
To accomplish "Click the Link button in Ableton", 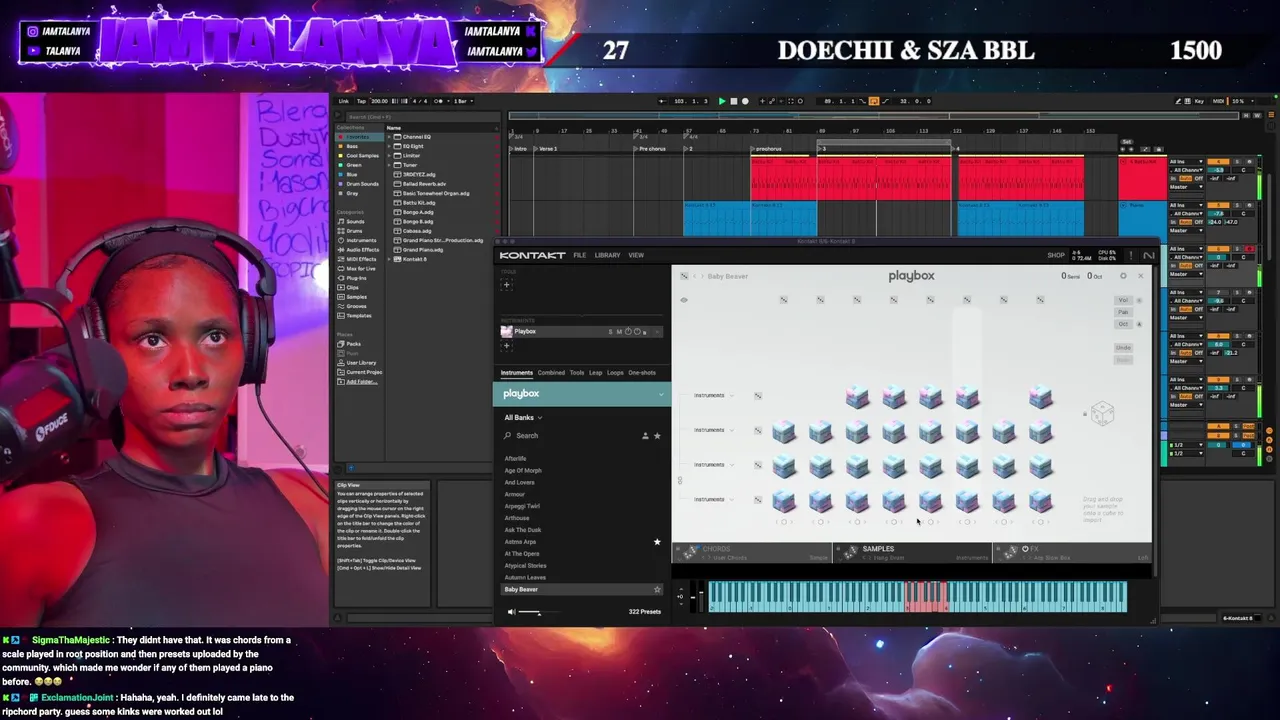I will (x=344, y=101).
